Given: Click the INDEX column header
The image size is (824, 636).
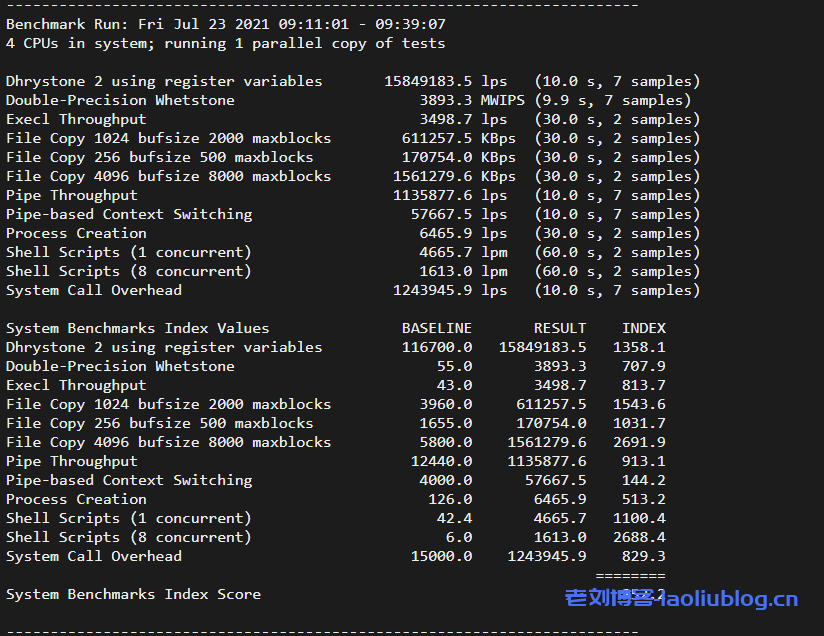Looking at the screenshot, I should [643, 328].
